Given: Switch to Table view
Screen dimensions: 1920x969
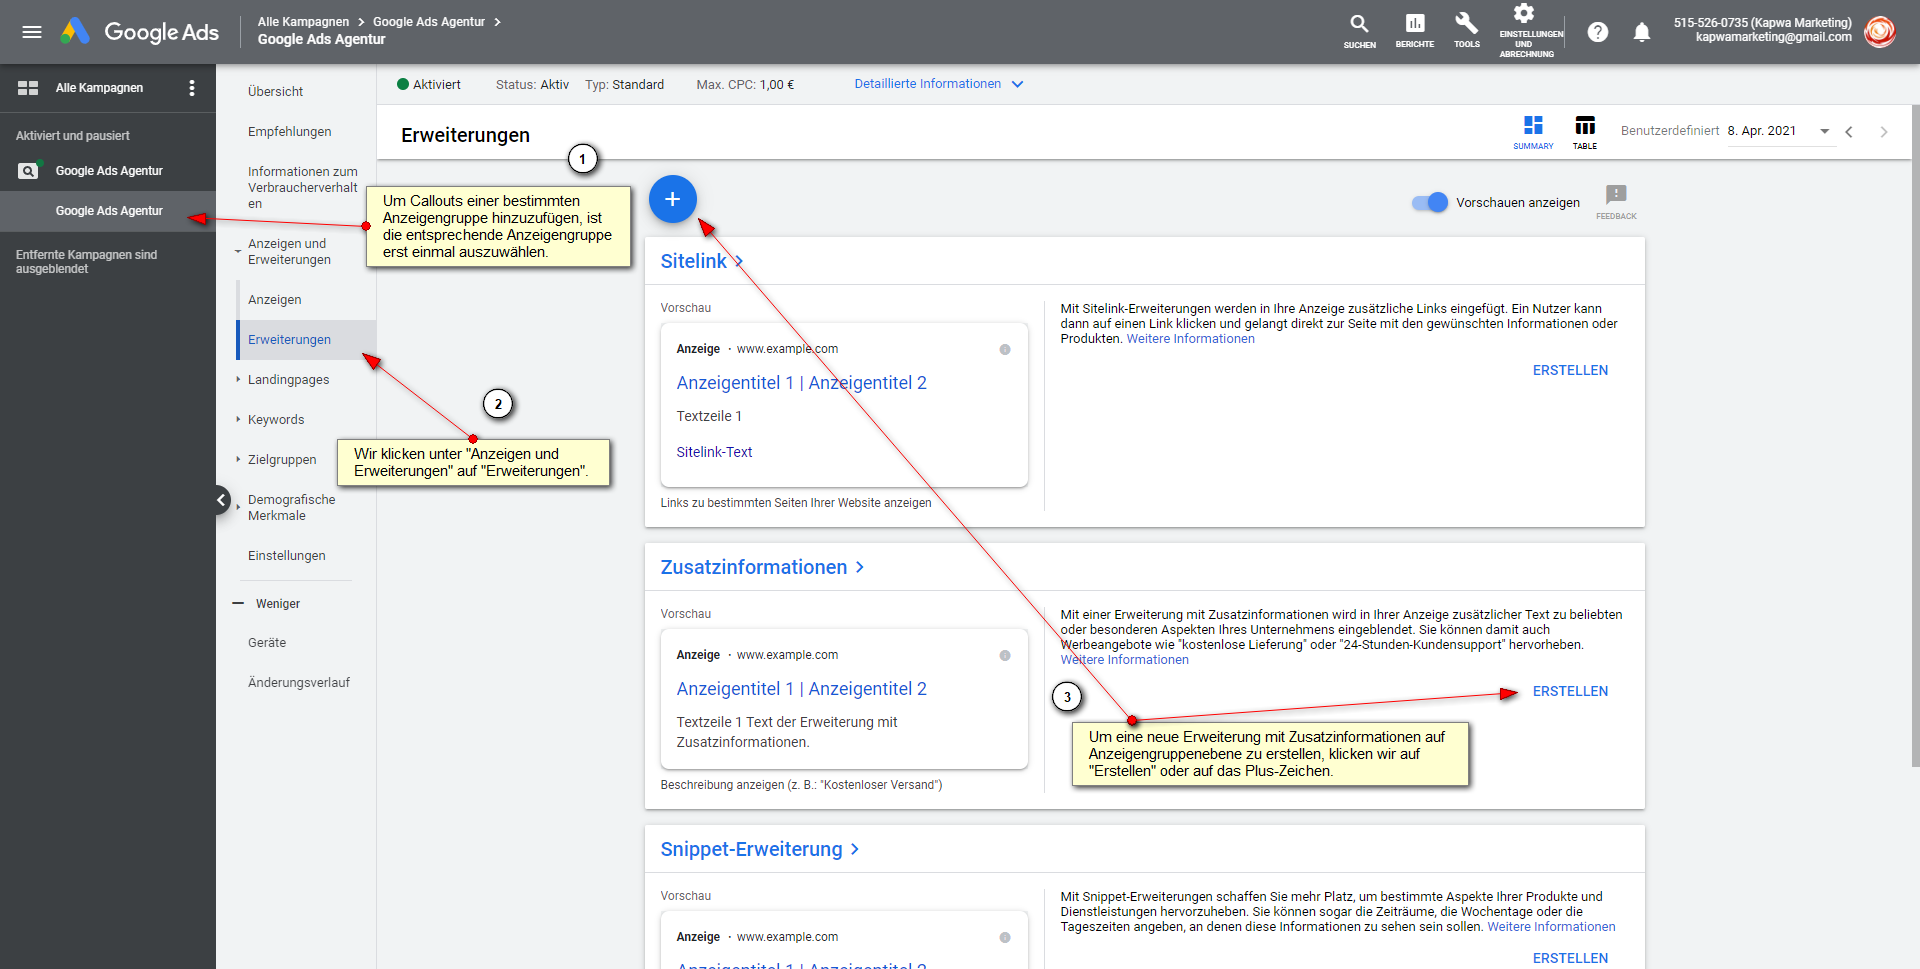Looking at the screenshot, I should click(x=1585, y=132).
